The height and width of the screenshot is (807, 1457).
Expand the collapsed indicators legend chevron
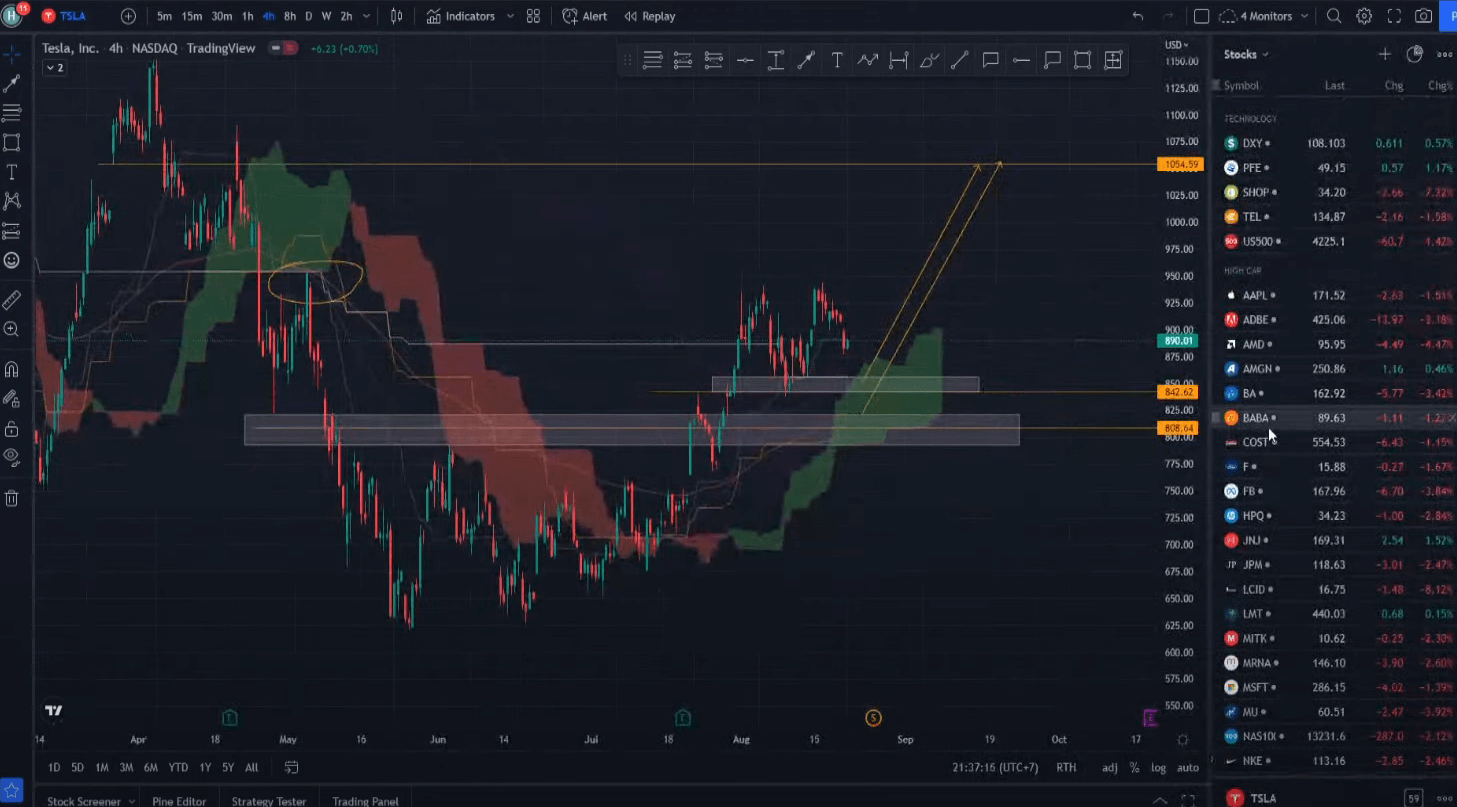point(55,67)
